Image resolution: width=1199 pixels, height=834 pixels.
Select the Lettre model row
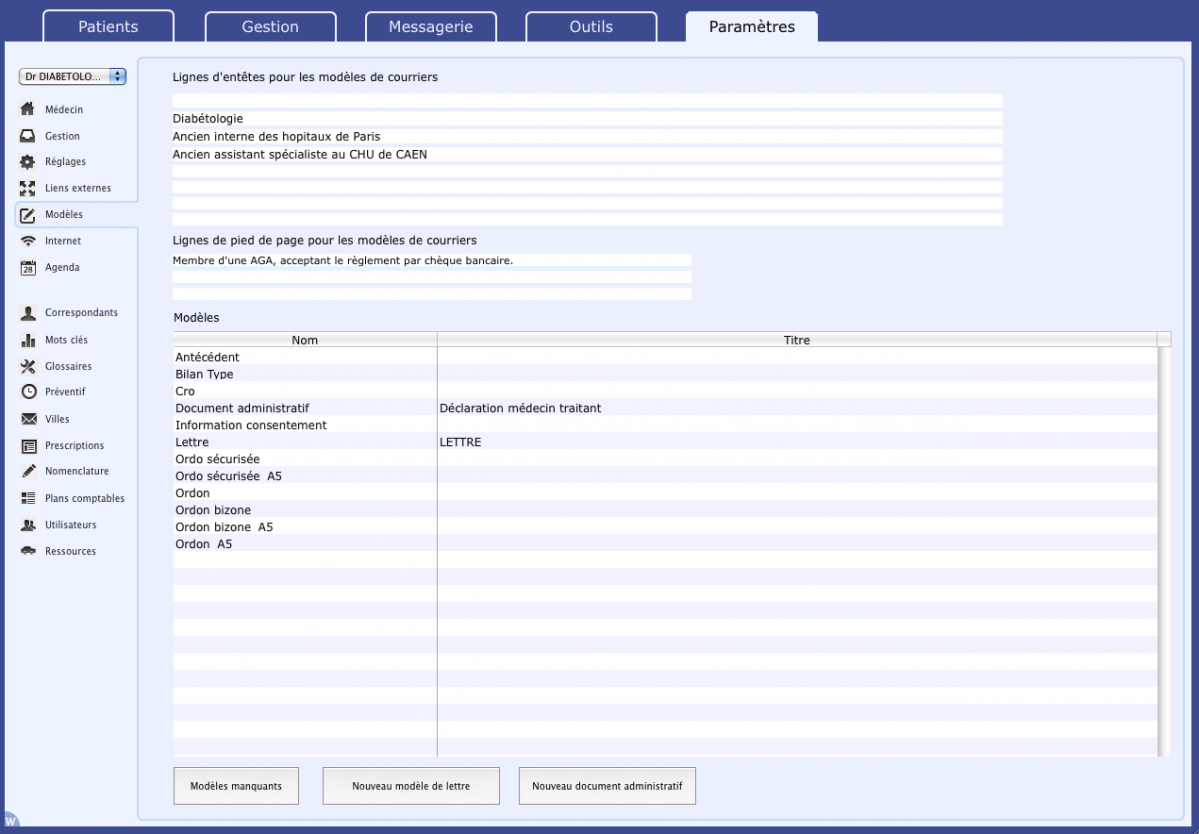[665, 442]
